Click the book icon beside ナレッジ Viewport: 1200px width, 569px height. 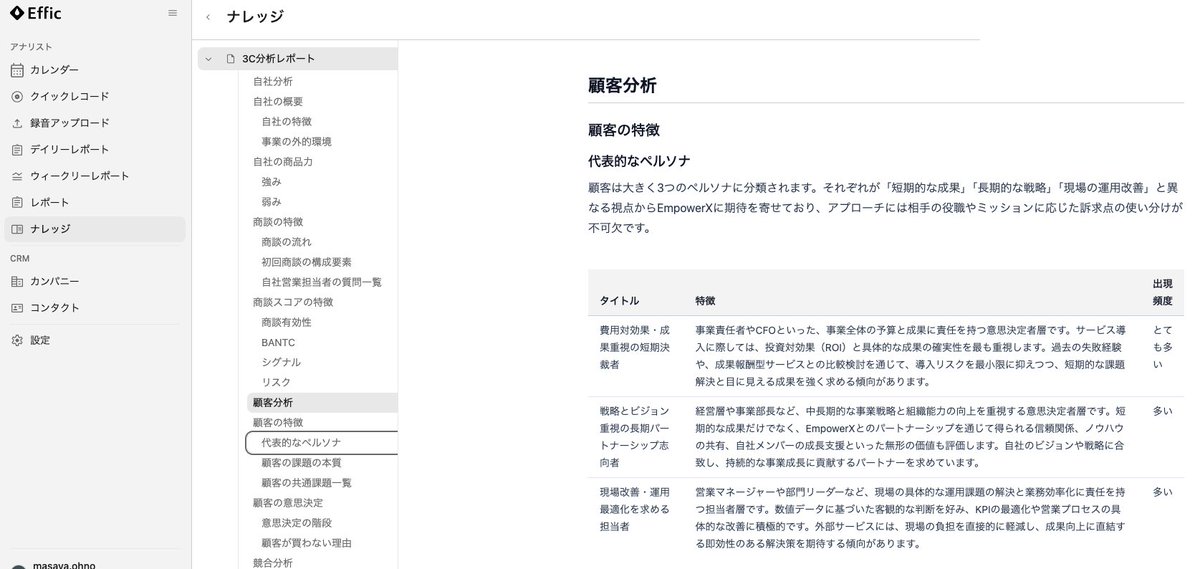point(17,229)
